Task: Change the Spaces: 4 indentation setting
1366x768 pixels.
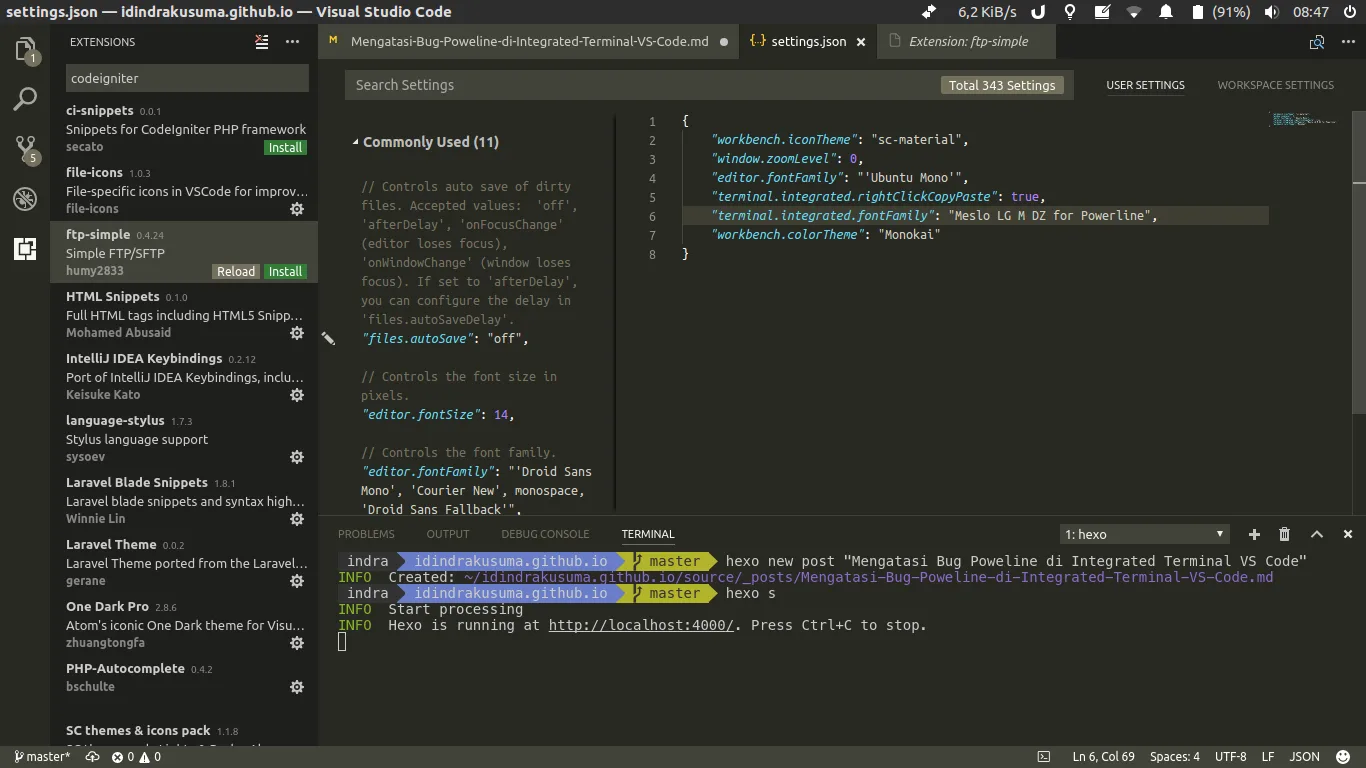Action: (x=1175, y=757)
